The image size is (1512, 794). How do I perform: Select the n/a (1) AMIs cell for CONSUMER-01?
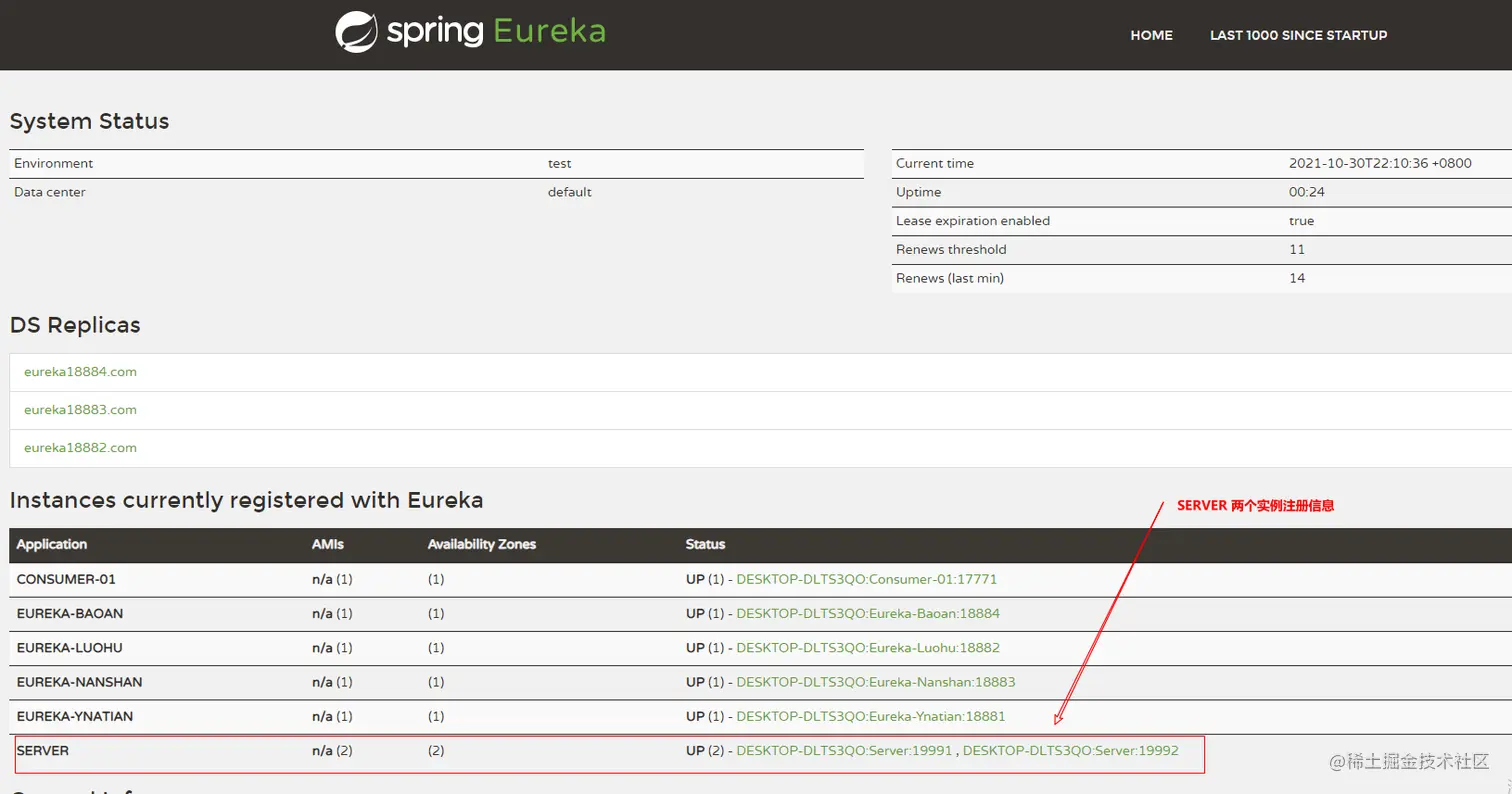point(332,579)
